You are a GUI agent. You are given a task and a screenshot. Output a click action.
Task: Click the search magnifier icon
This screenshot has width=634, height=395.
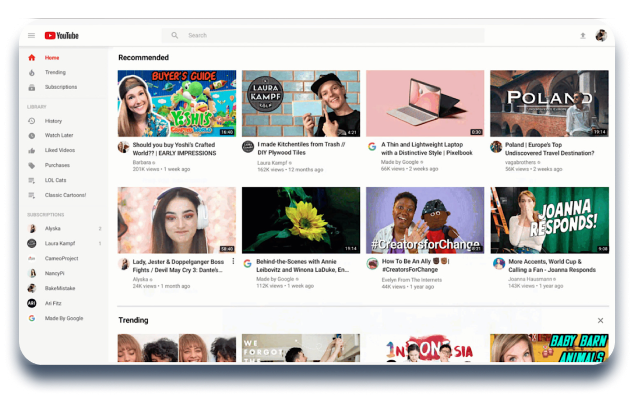(175, 36)
